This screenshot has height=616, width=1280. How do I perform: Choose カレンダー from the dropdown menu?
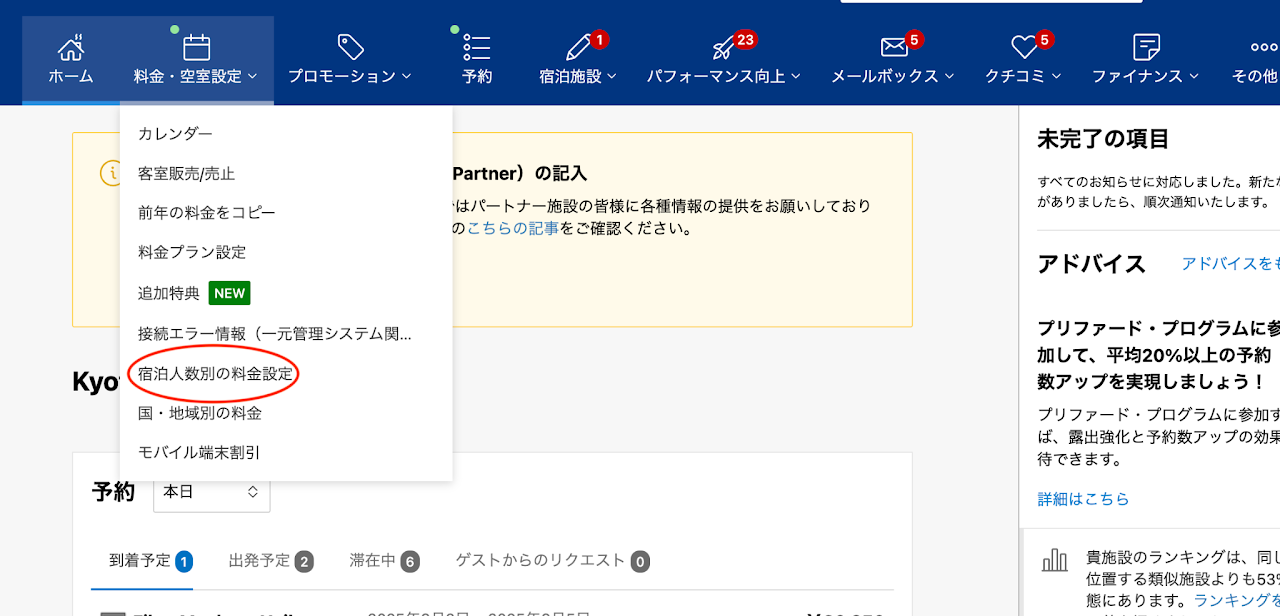tap(175, 133)
